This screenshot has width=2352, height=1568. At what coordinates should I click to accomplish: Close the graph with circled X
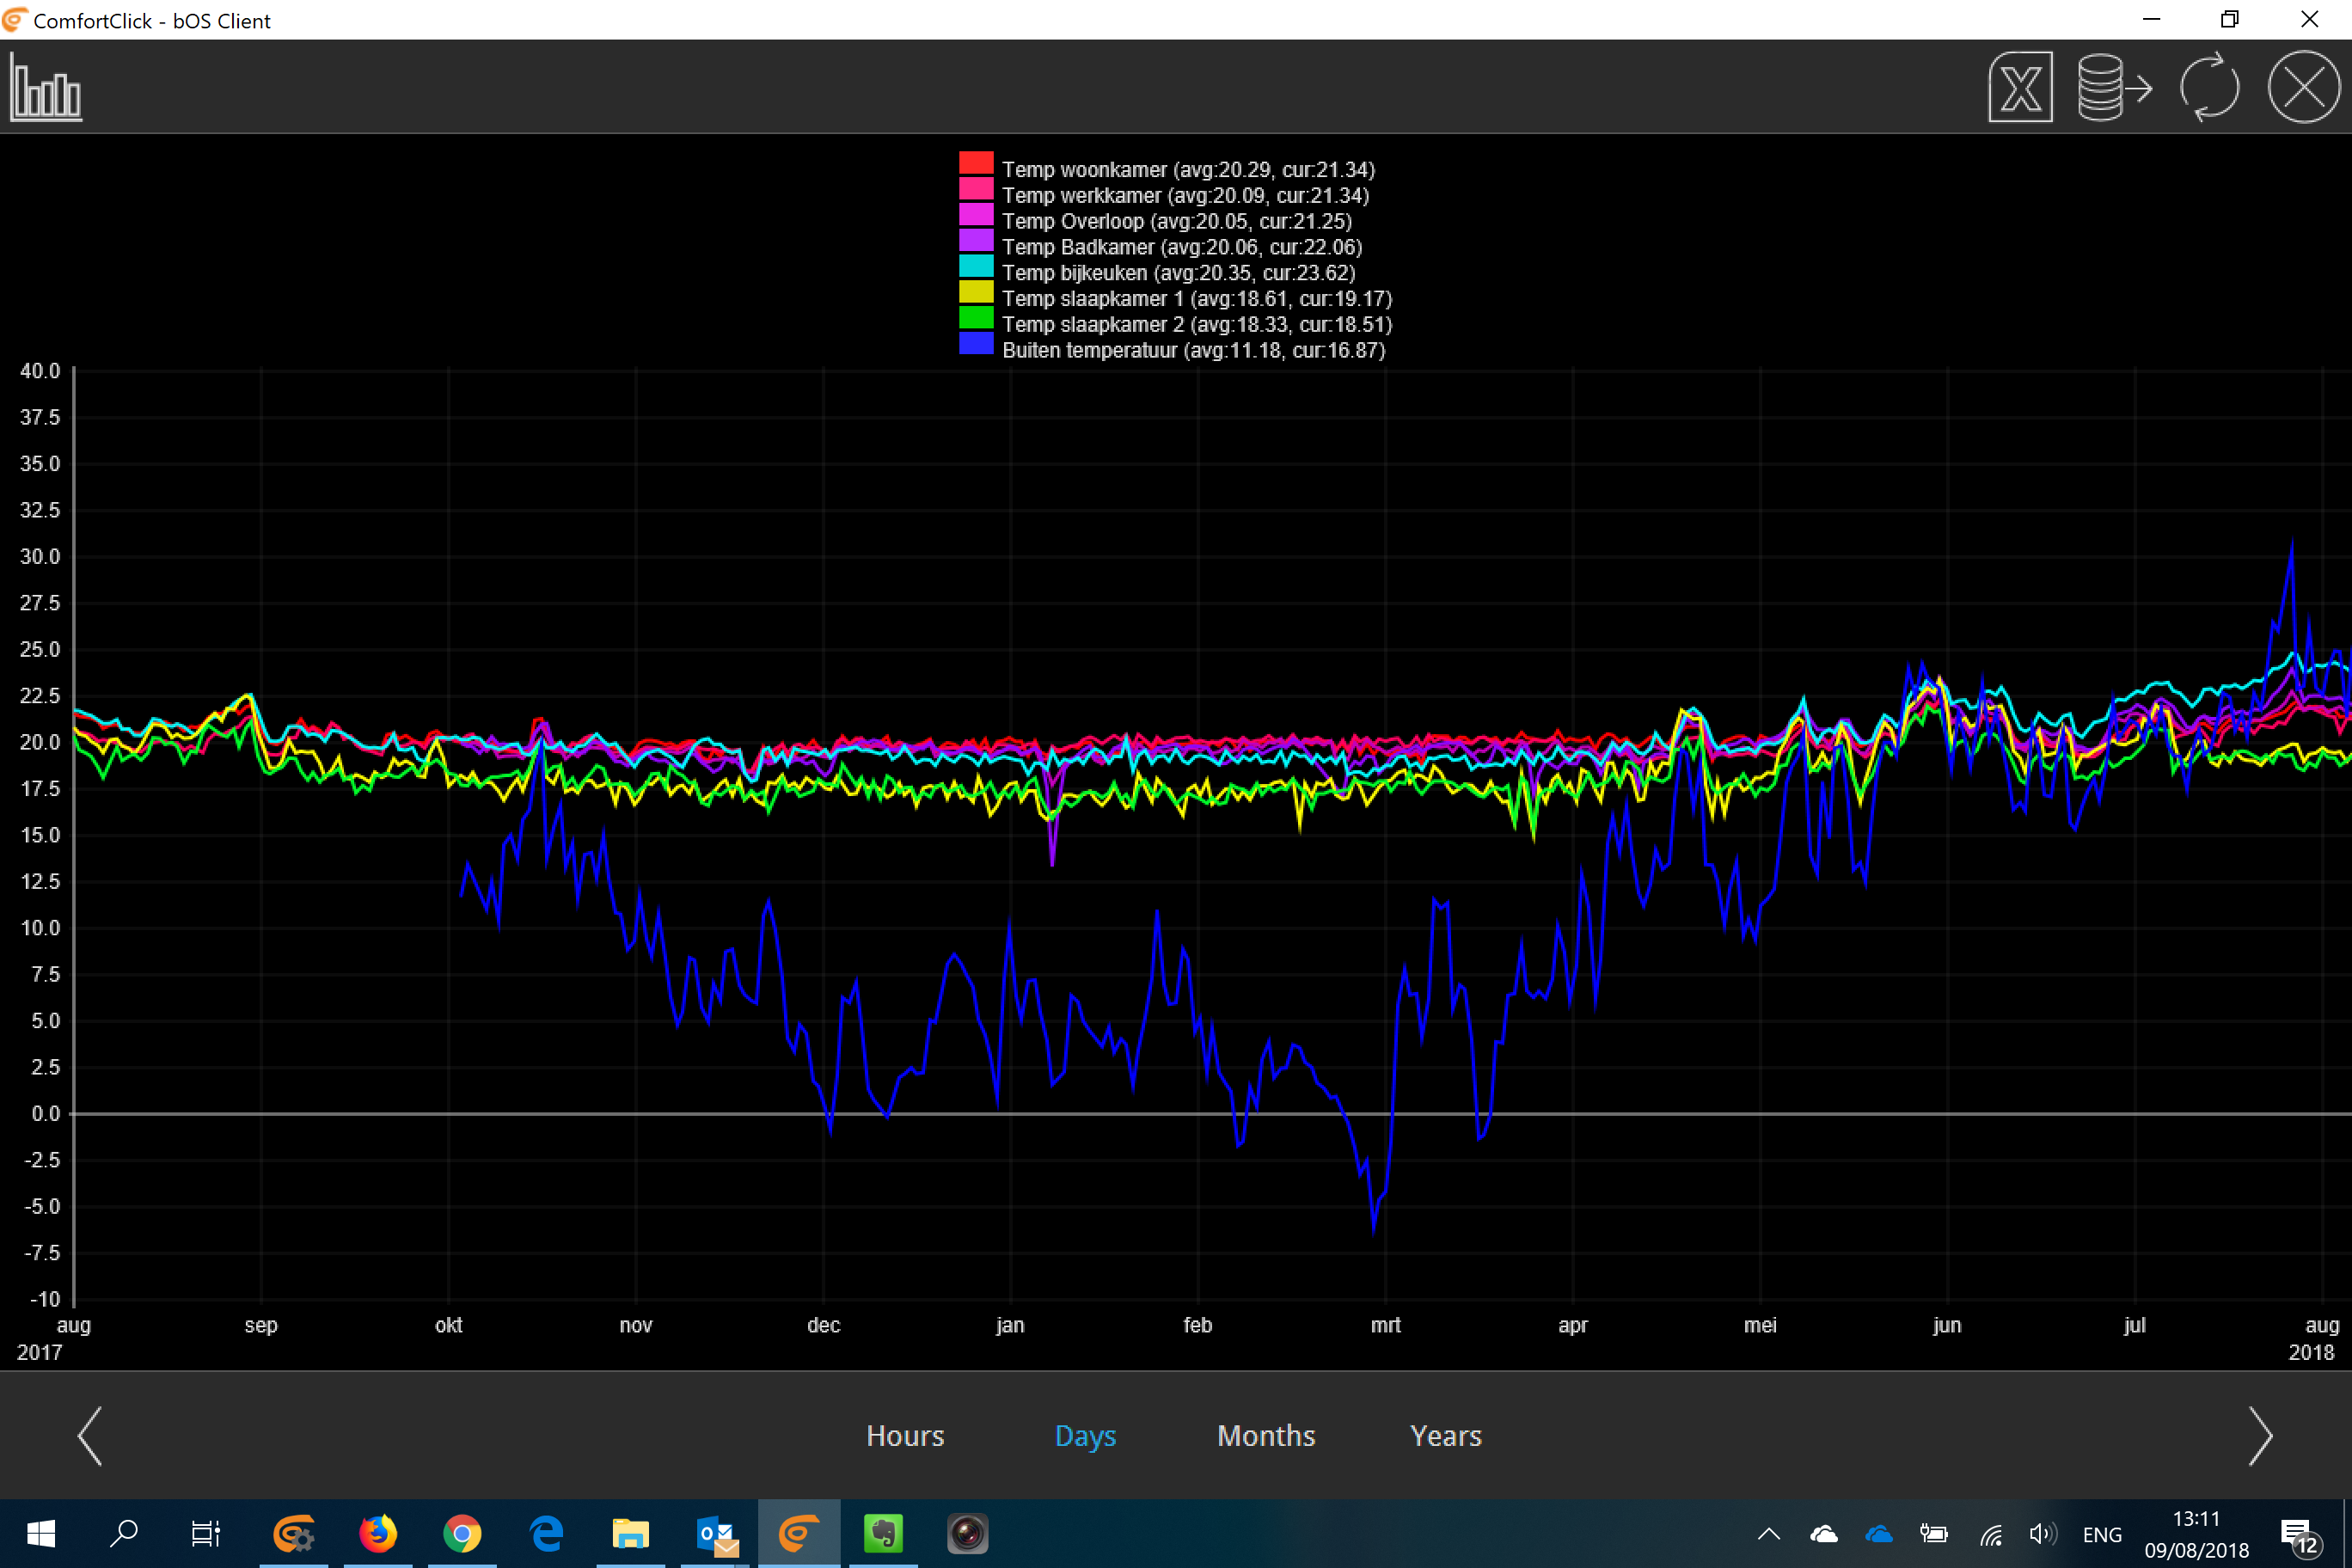(x=2302, y=88)
